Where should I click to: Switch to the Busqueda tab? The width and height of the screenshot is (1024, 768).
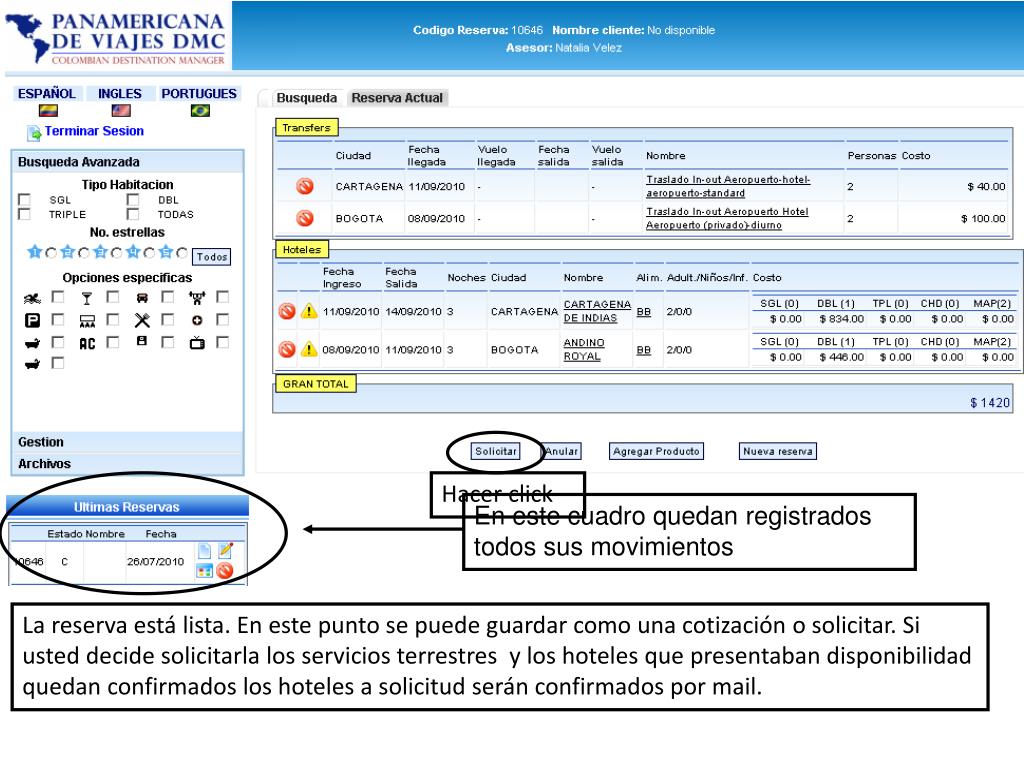click(x=306, y=98)
